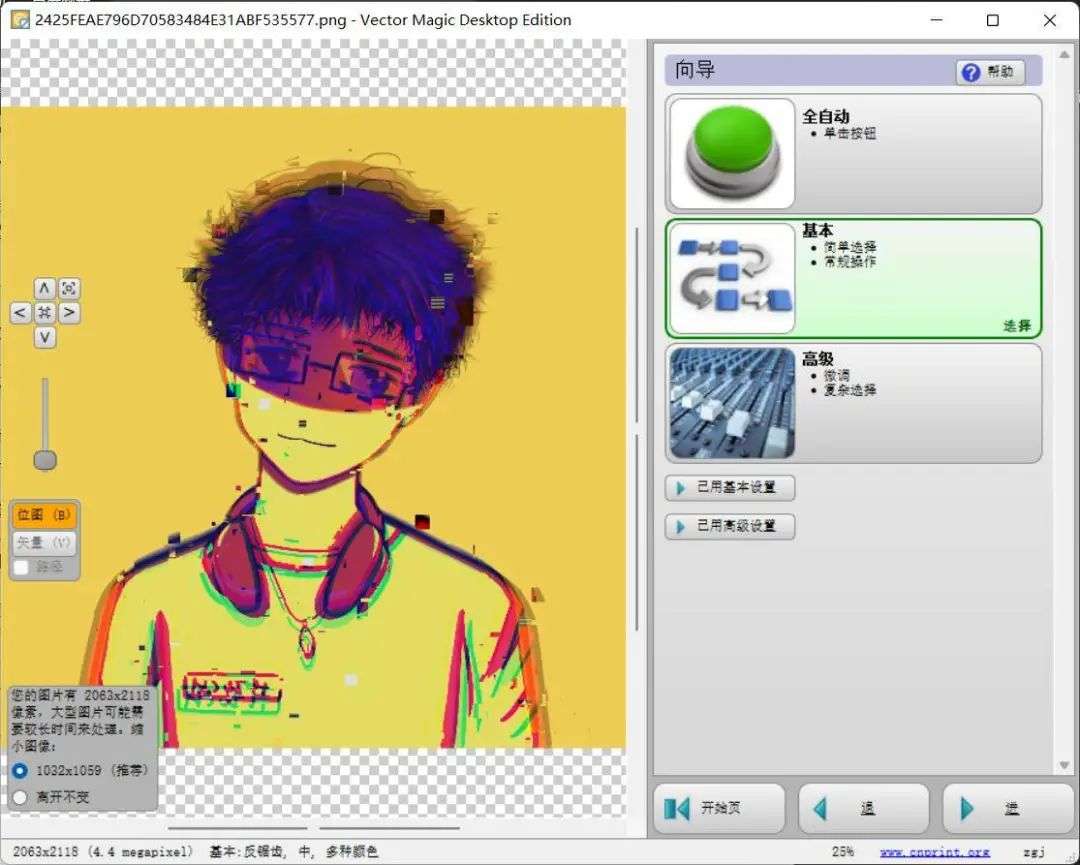
Task: Click the Start Page (开始页) button
Action: click(719, 808)
